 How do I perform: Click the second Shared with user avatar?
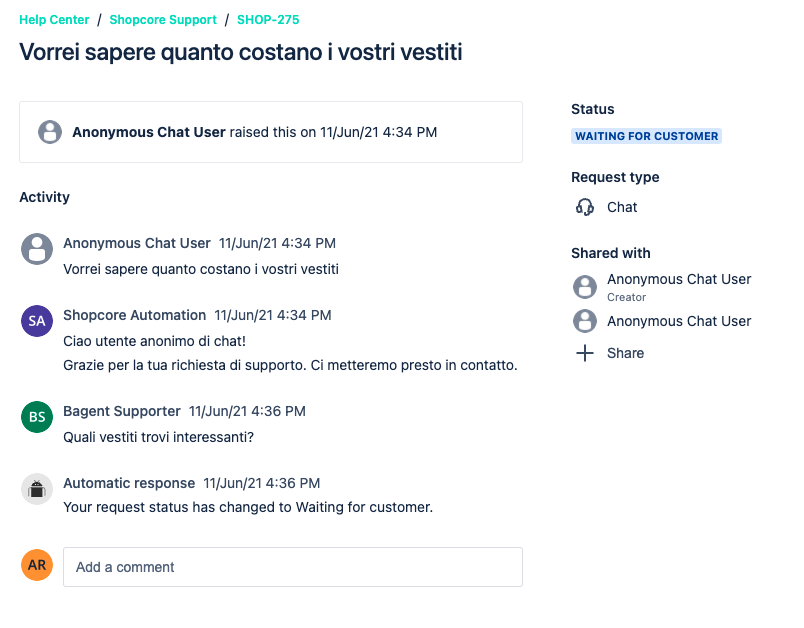tap(585, 321)
